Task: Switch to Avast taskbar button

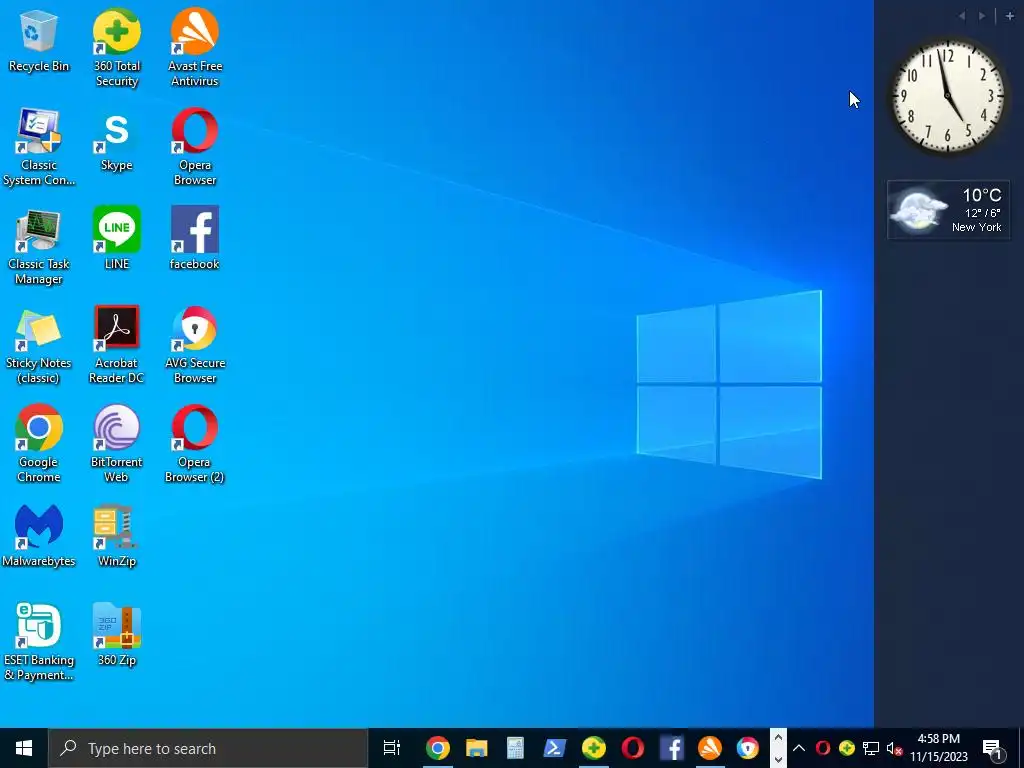Action: (x=710, y=748)
